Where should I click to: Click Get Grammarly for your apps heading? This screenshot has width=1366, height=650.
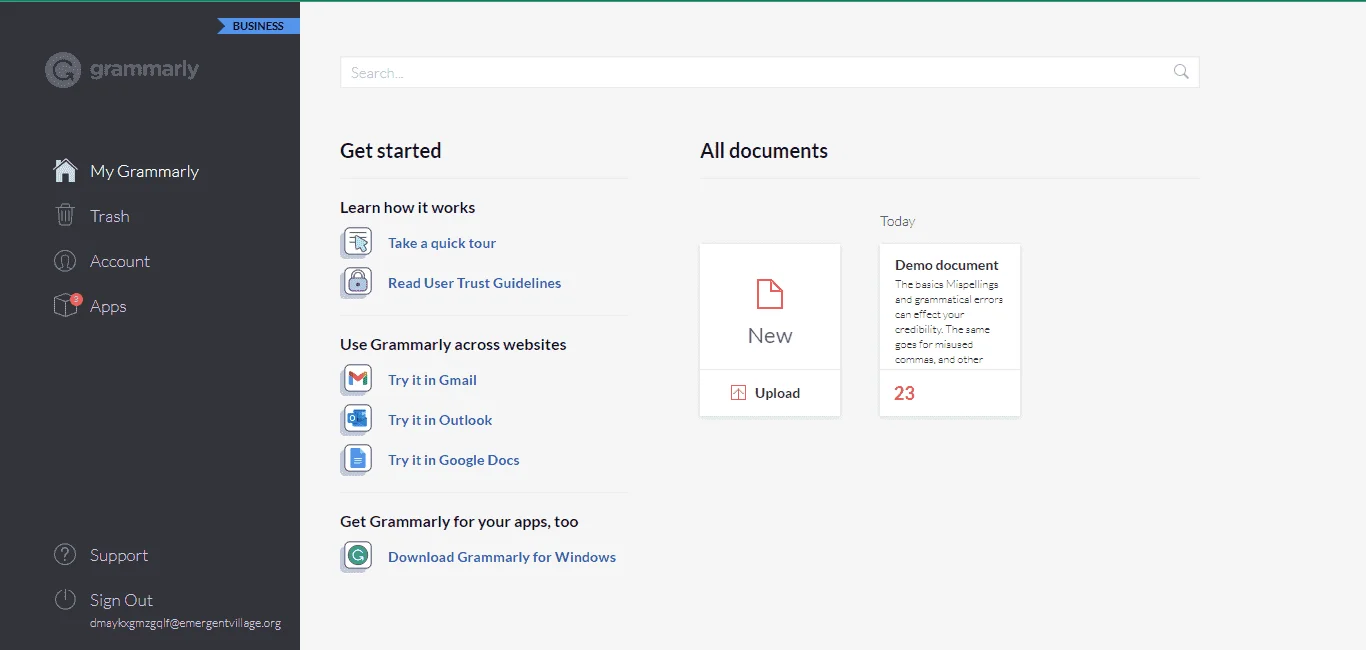point(459,521)
